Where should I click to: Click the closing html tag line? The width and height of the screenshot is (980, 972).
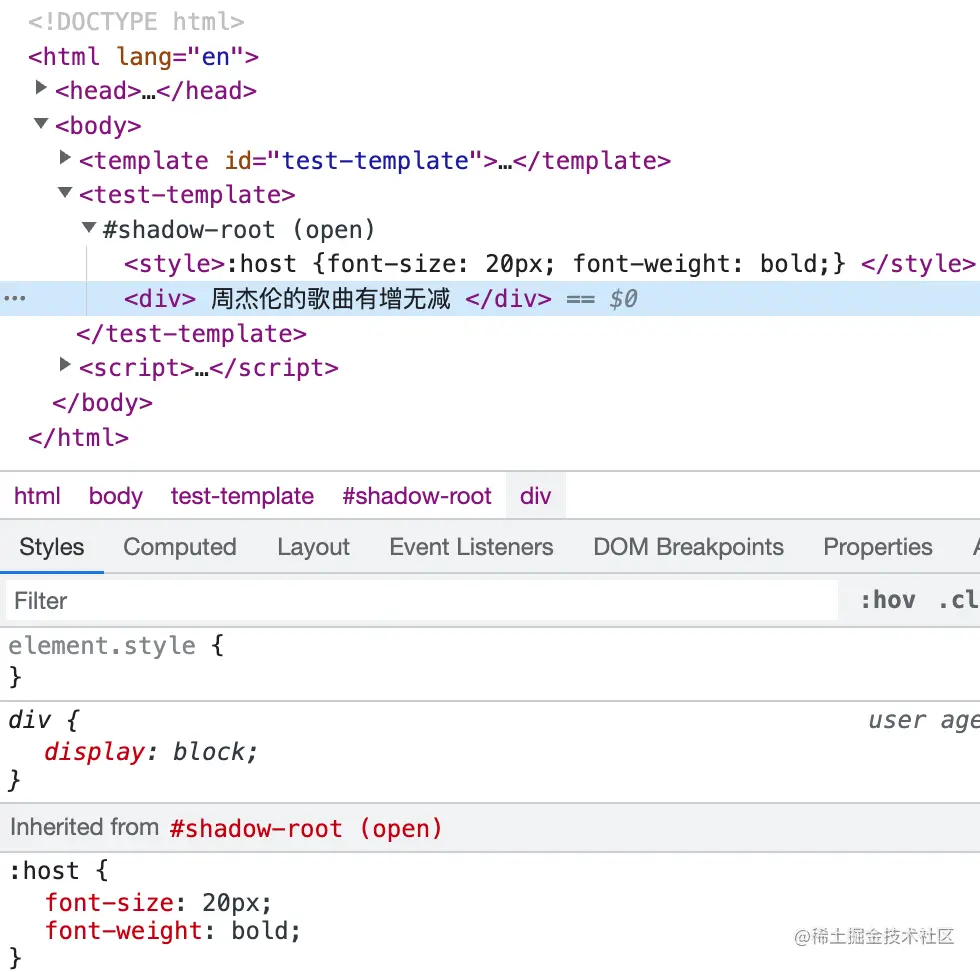(79, 438)
